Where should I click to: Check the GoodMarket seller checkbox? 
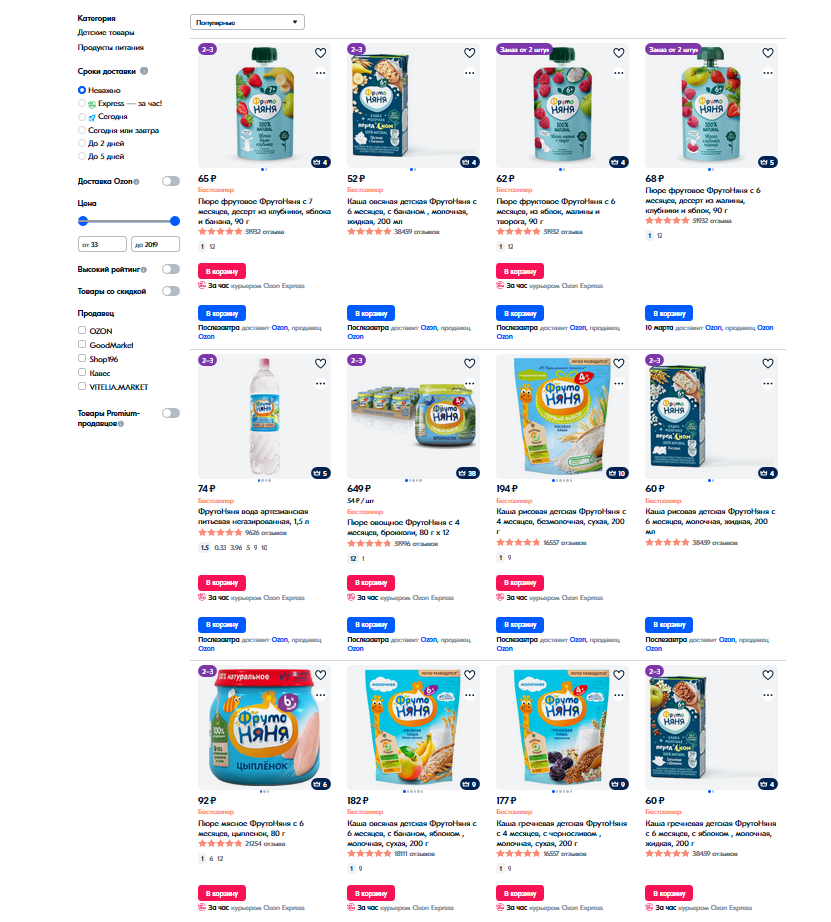(82, 345)
